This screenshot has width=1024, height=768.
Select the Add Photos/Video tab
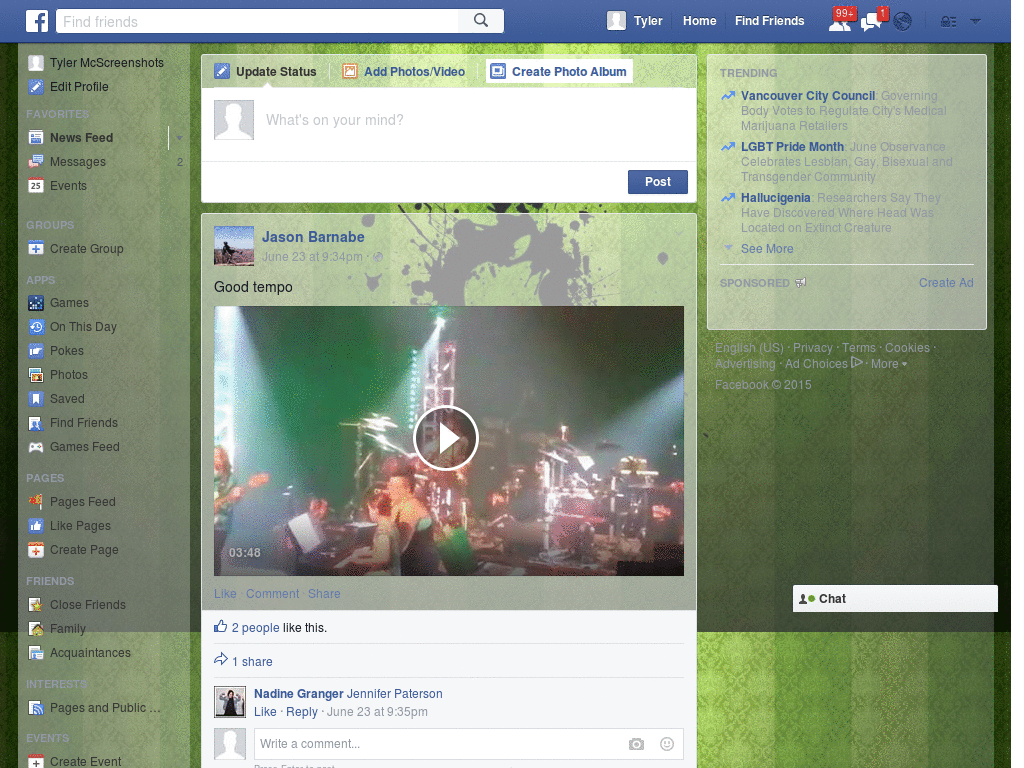[404, 72]
